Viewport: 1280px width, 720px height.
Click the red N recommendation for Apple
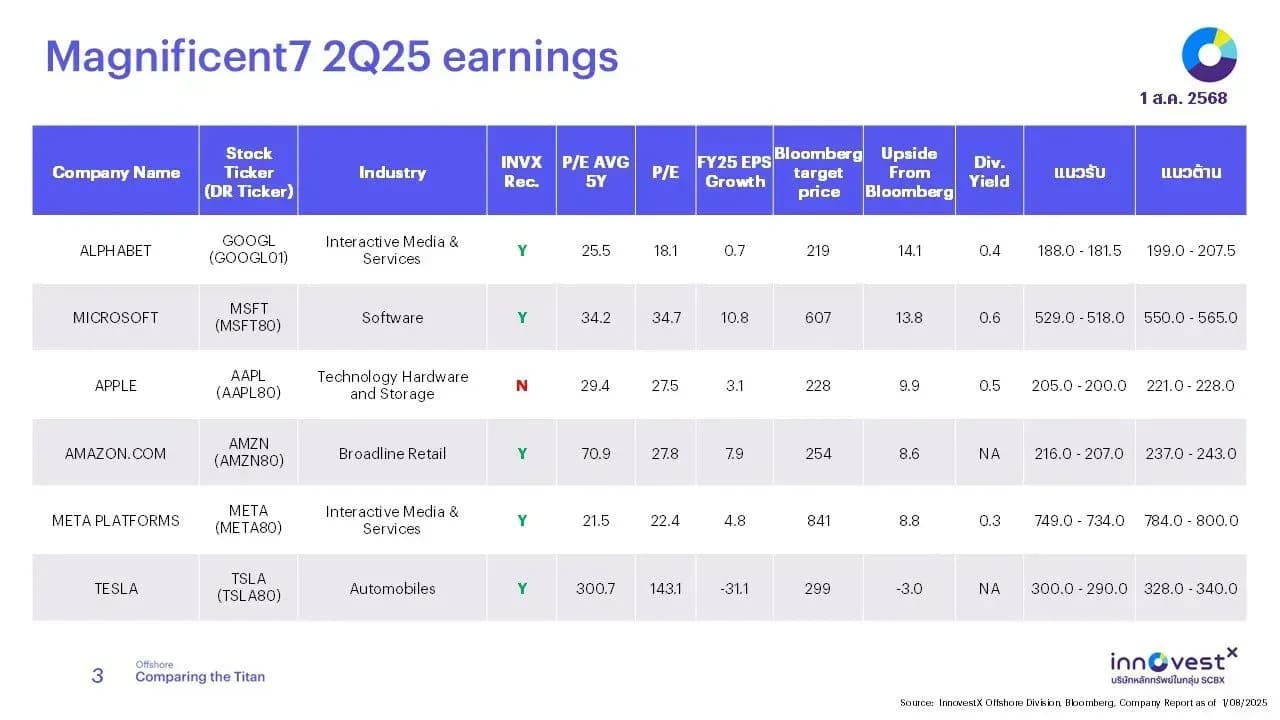pyautogui.click(x=522, y=385)
